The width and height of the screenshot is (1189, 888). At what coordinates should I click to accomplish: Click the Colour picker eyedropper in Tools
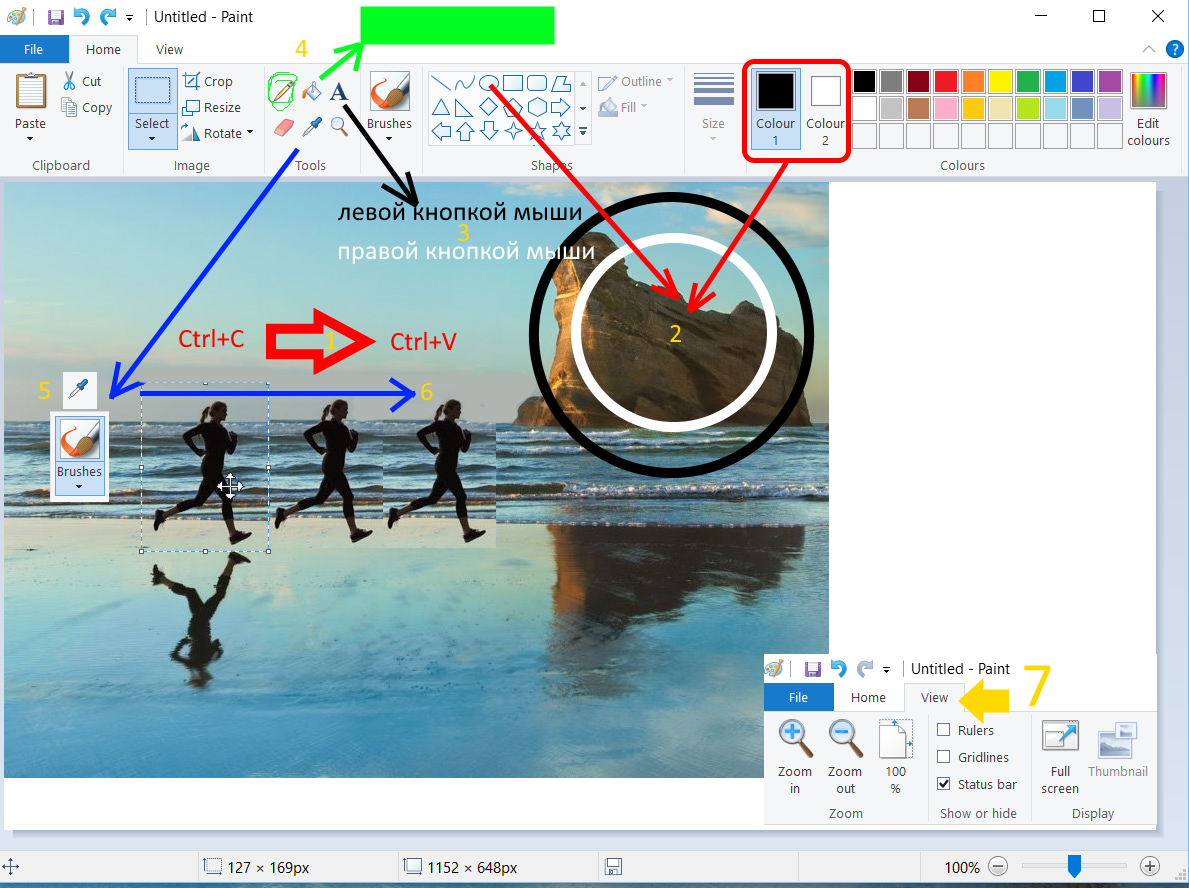(312, 126)
